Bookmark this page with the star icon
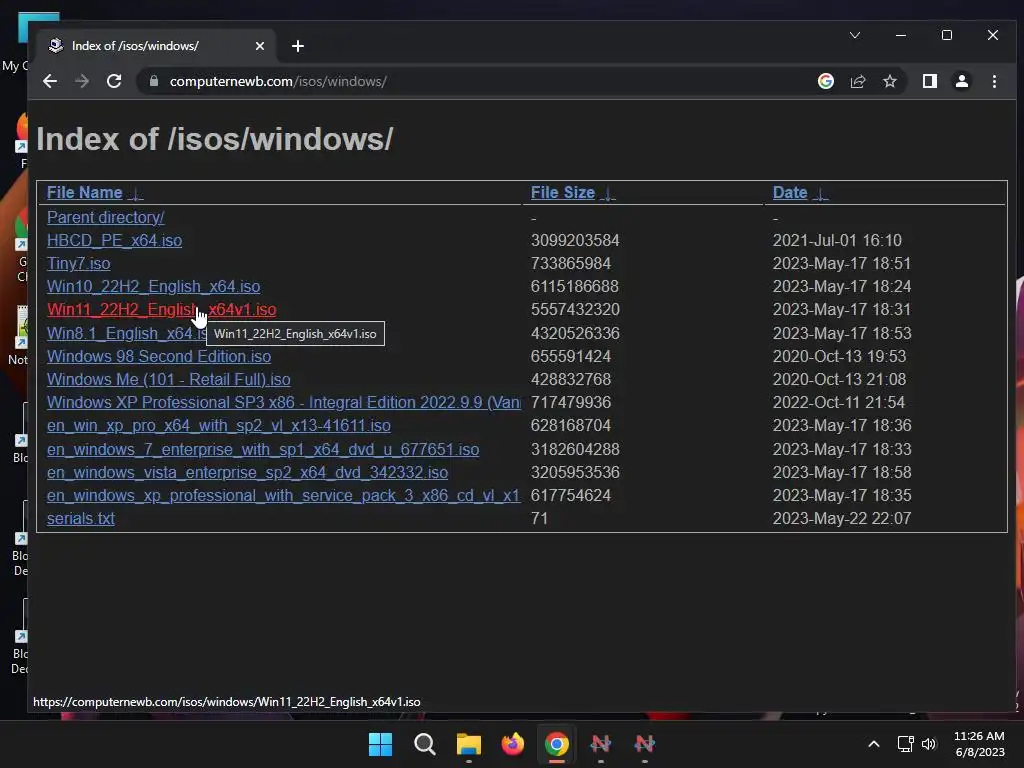Image resolution: width=1024 pixels, height=768 pixels. click(889, 81)
